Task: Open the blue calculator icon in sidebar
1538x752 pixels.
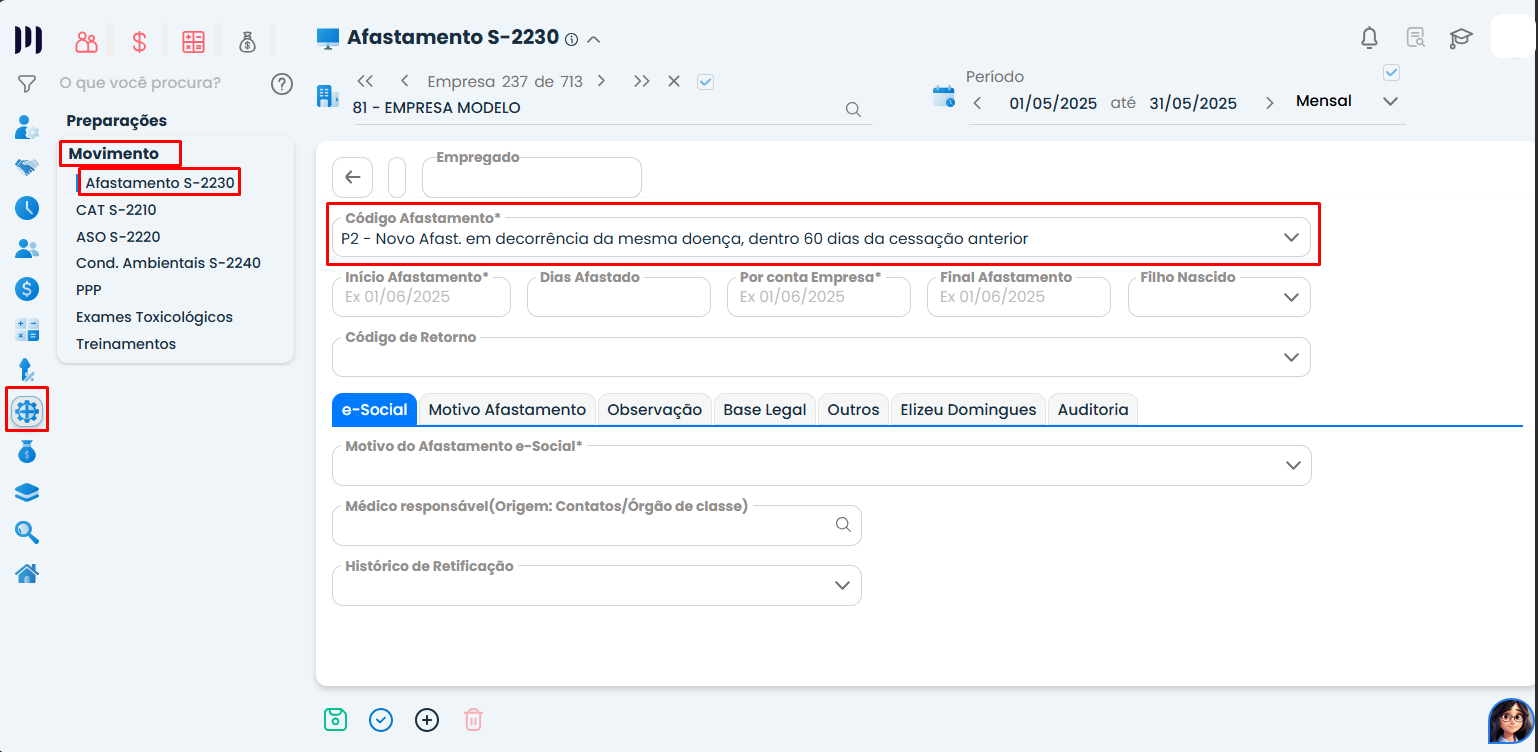Action: pyautogui.click(x=27, y=330)
